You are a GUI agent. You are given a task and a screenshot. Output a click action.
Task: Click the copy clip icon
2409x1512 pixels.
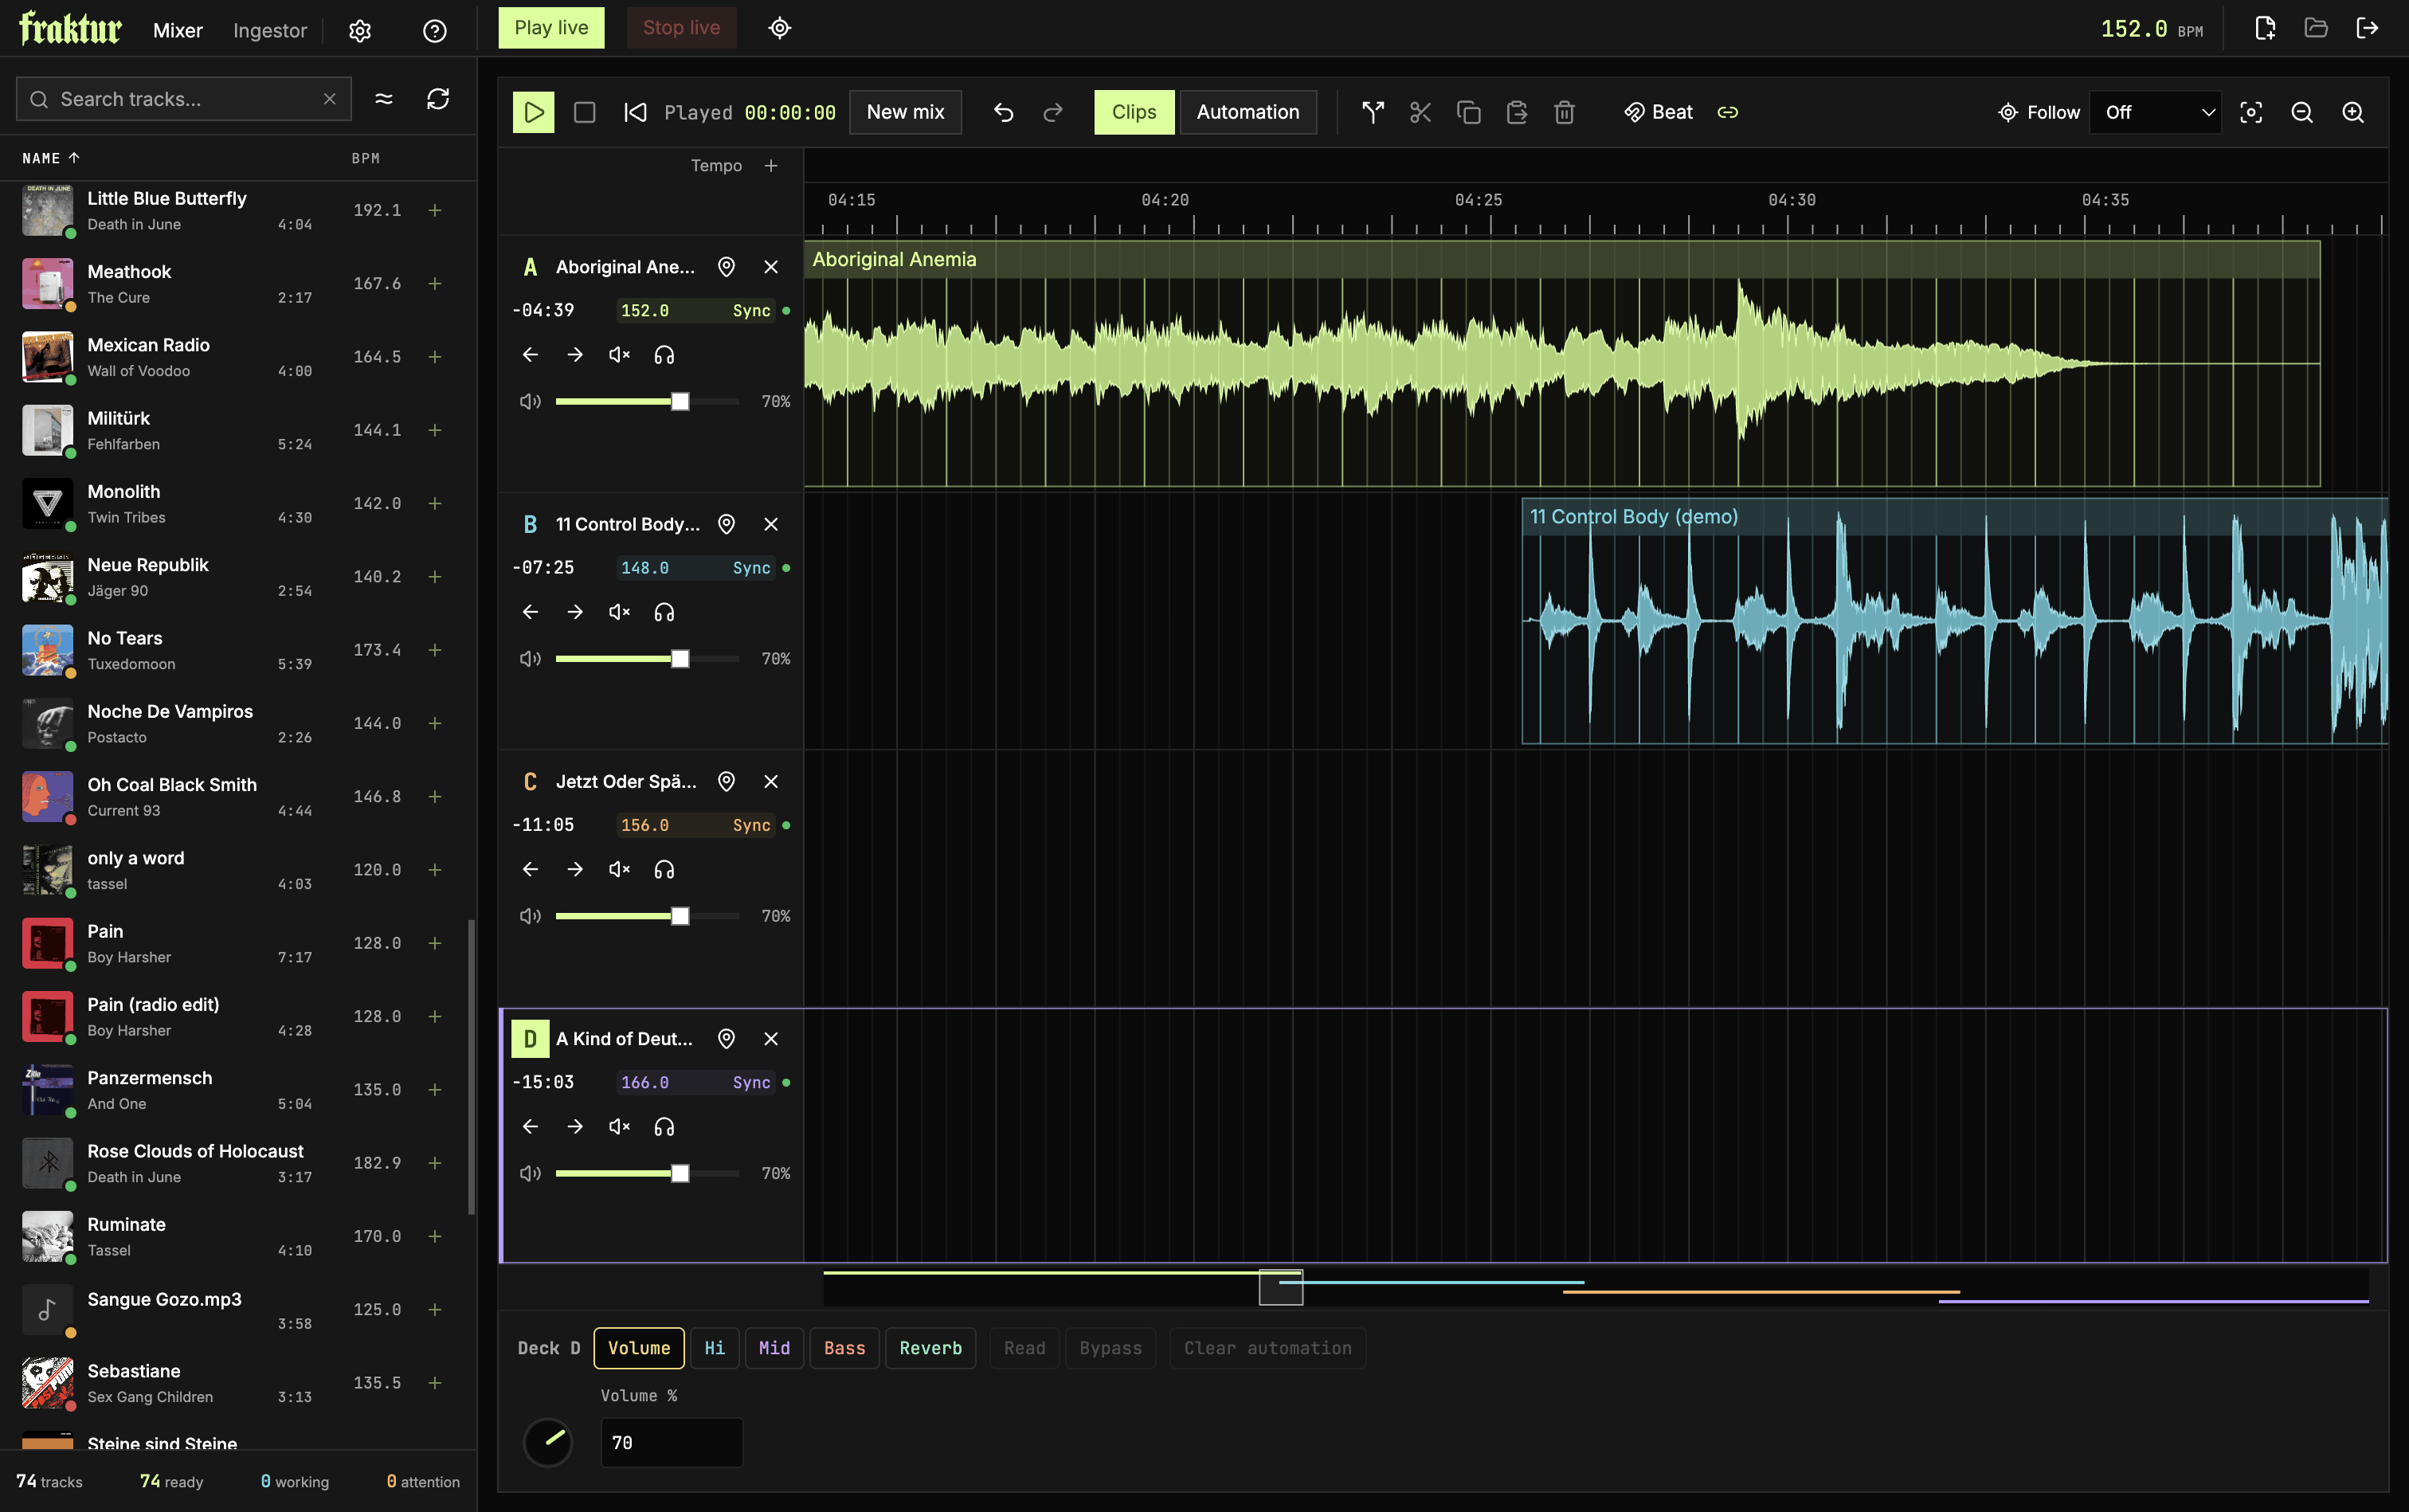tap(1468, 112)
